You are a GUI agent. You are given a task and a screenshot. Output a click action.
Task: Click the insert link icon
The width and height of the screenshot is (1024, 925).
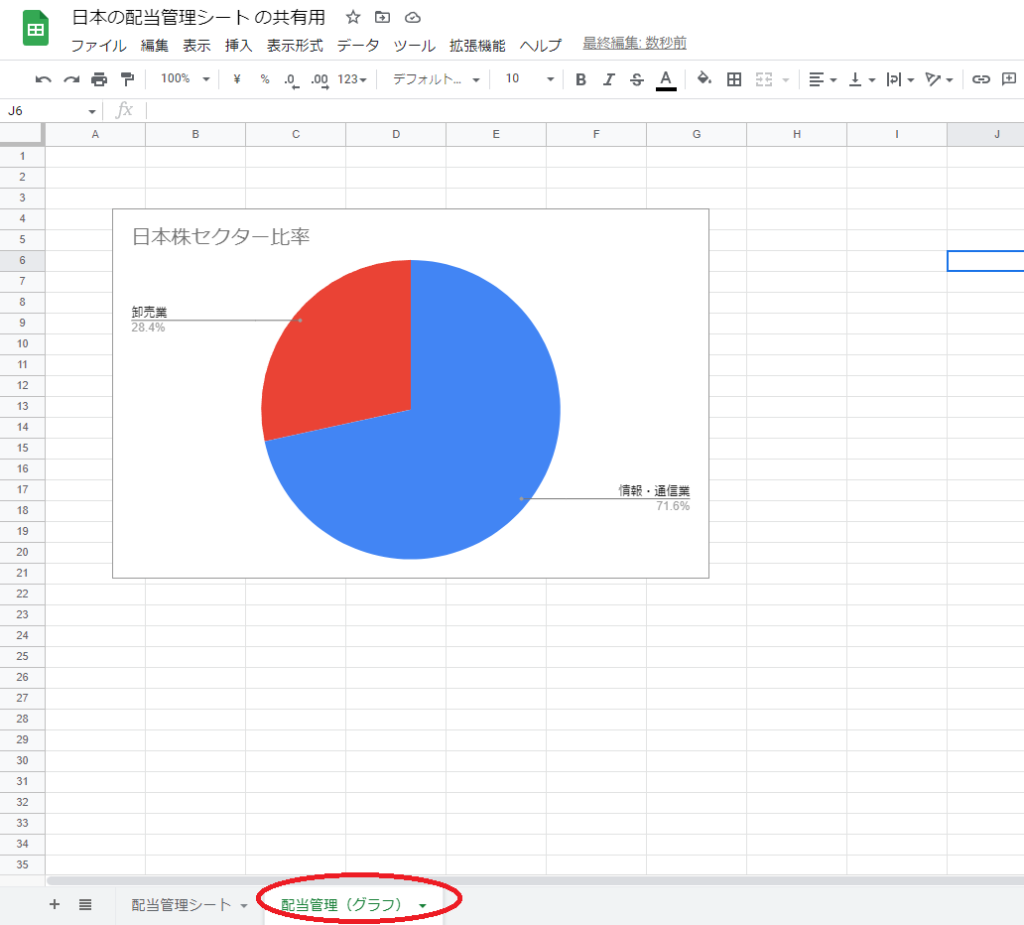click(x=981, y=79)
